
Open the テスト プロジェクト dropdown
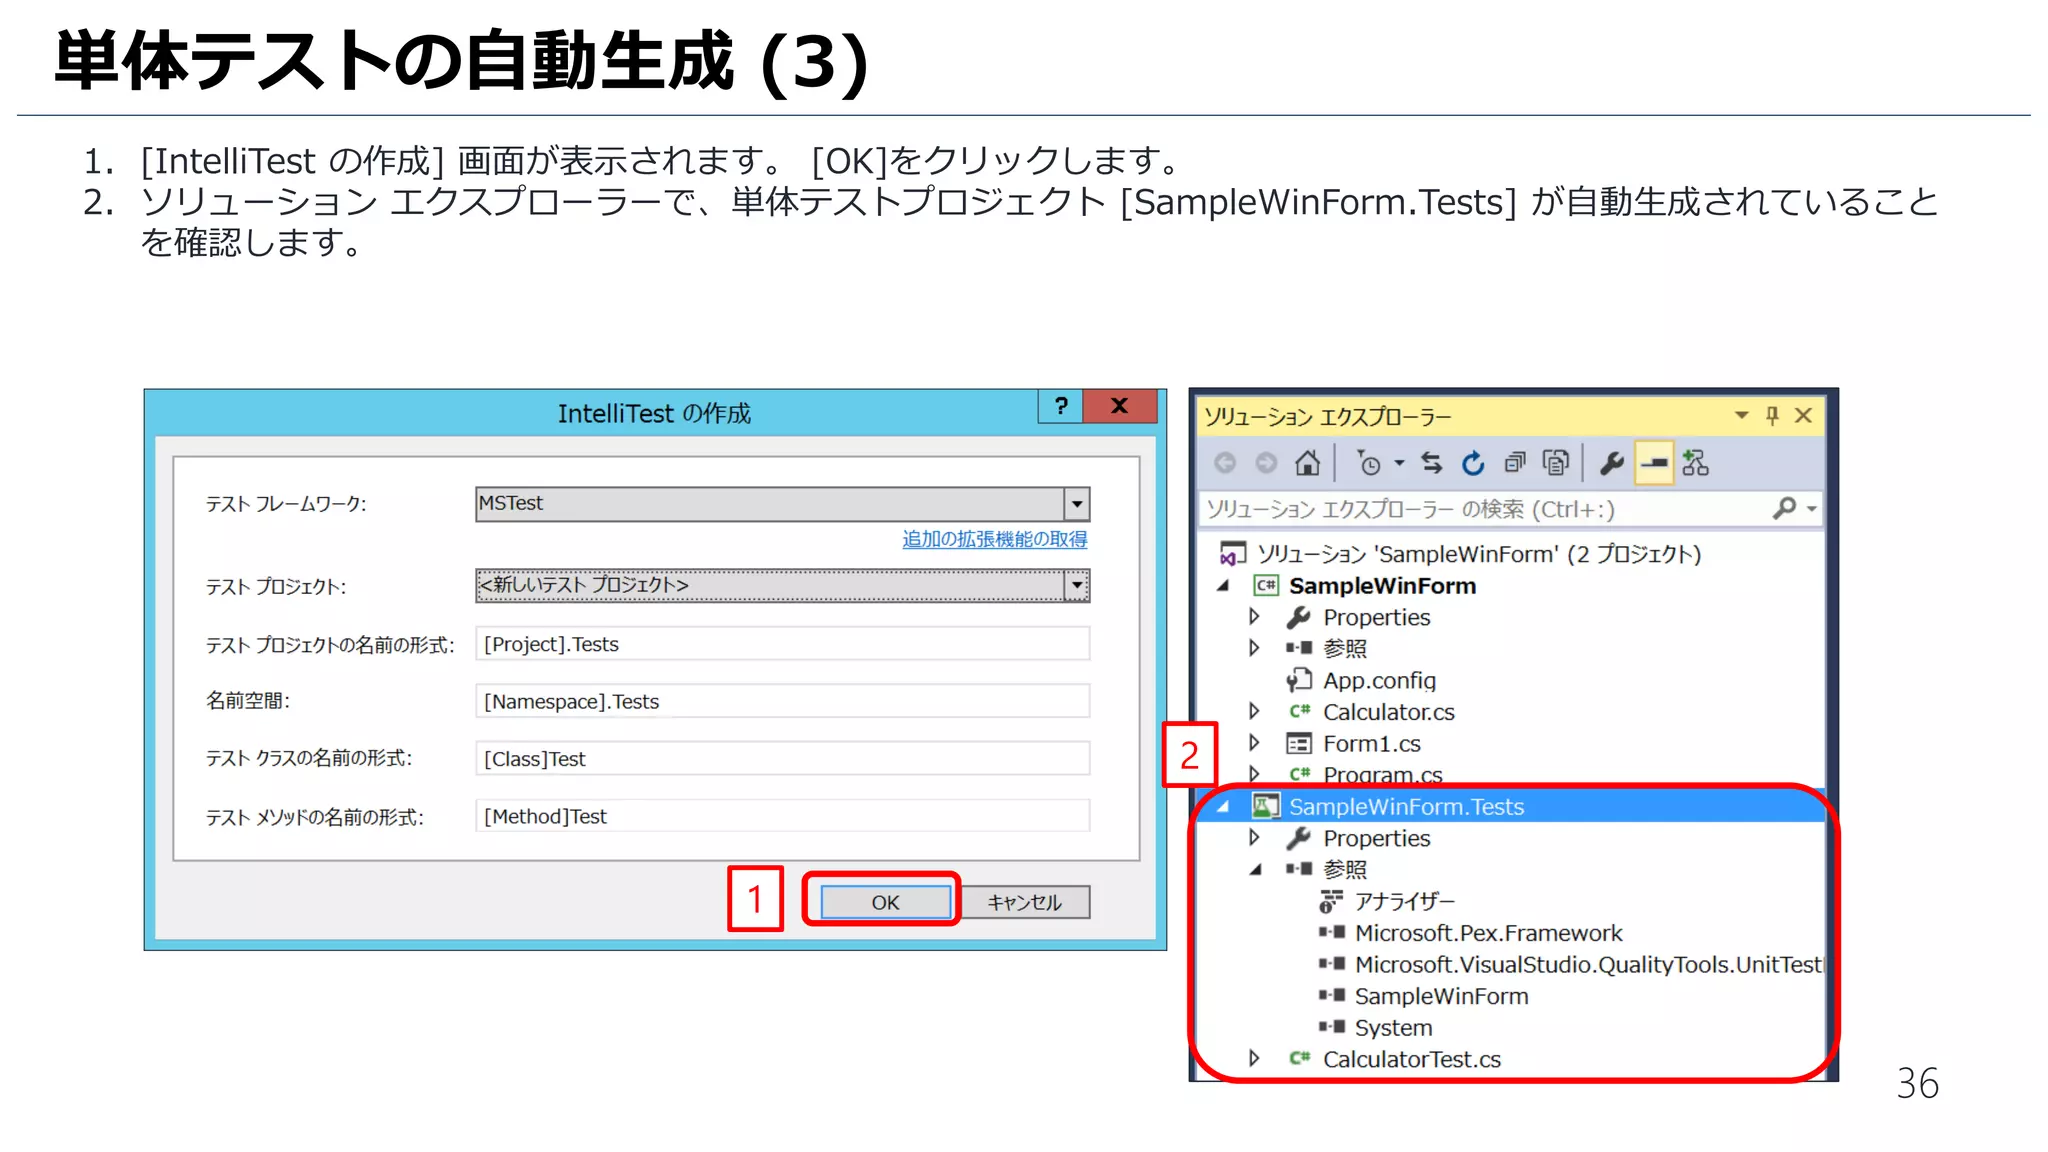point(782,585)
